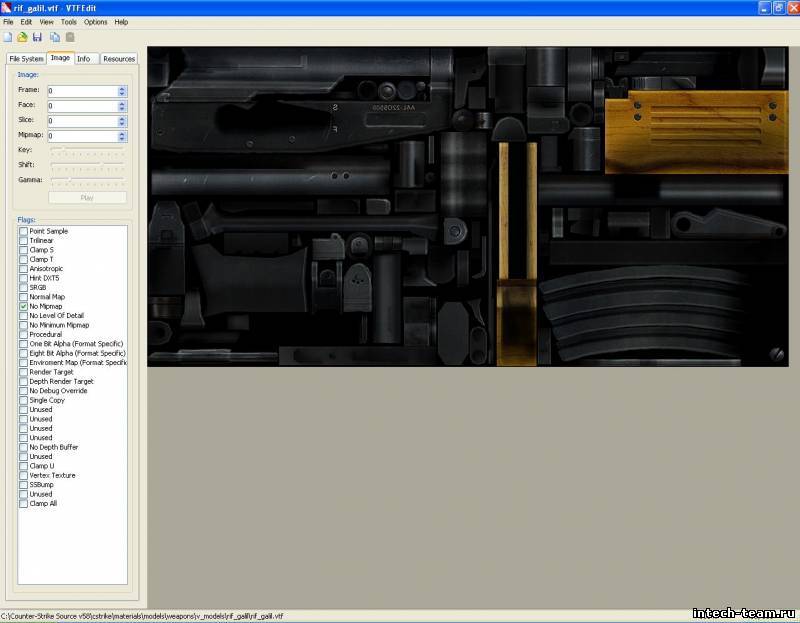Enable Eight Bit Alpha flag
Screen dimensions: 800x623
(x=23, y=353)
